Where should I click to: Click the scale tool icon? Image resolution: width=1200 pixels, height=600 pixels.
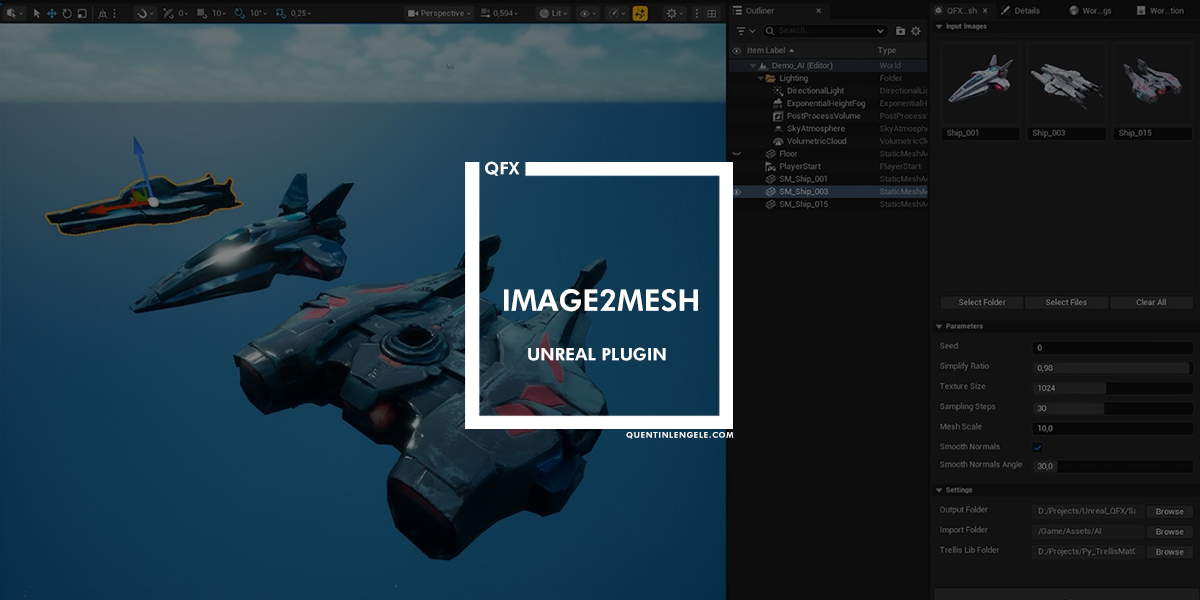82,14
